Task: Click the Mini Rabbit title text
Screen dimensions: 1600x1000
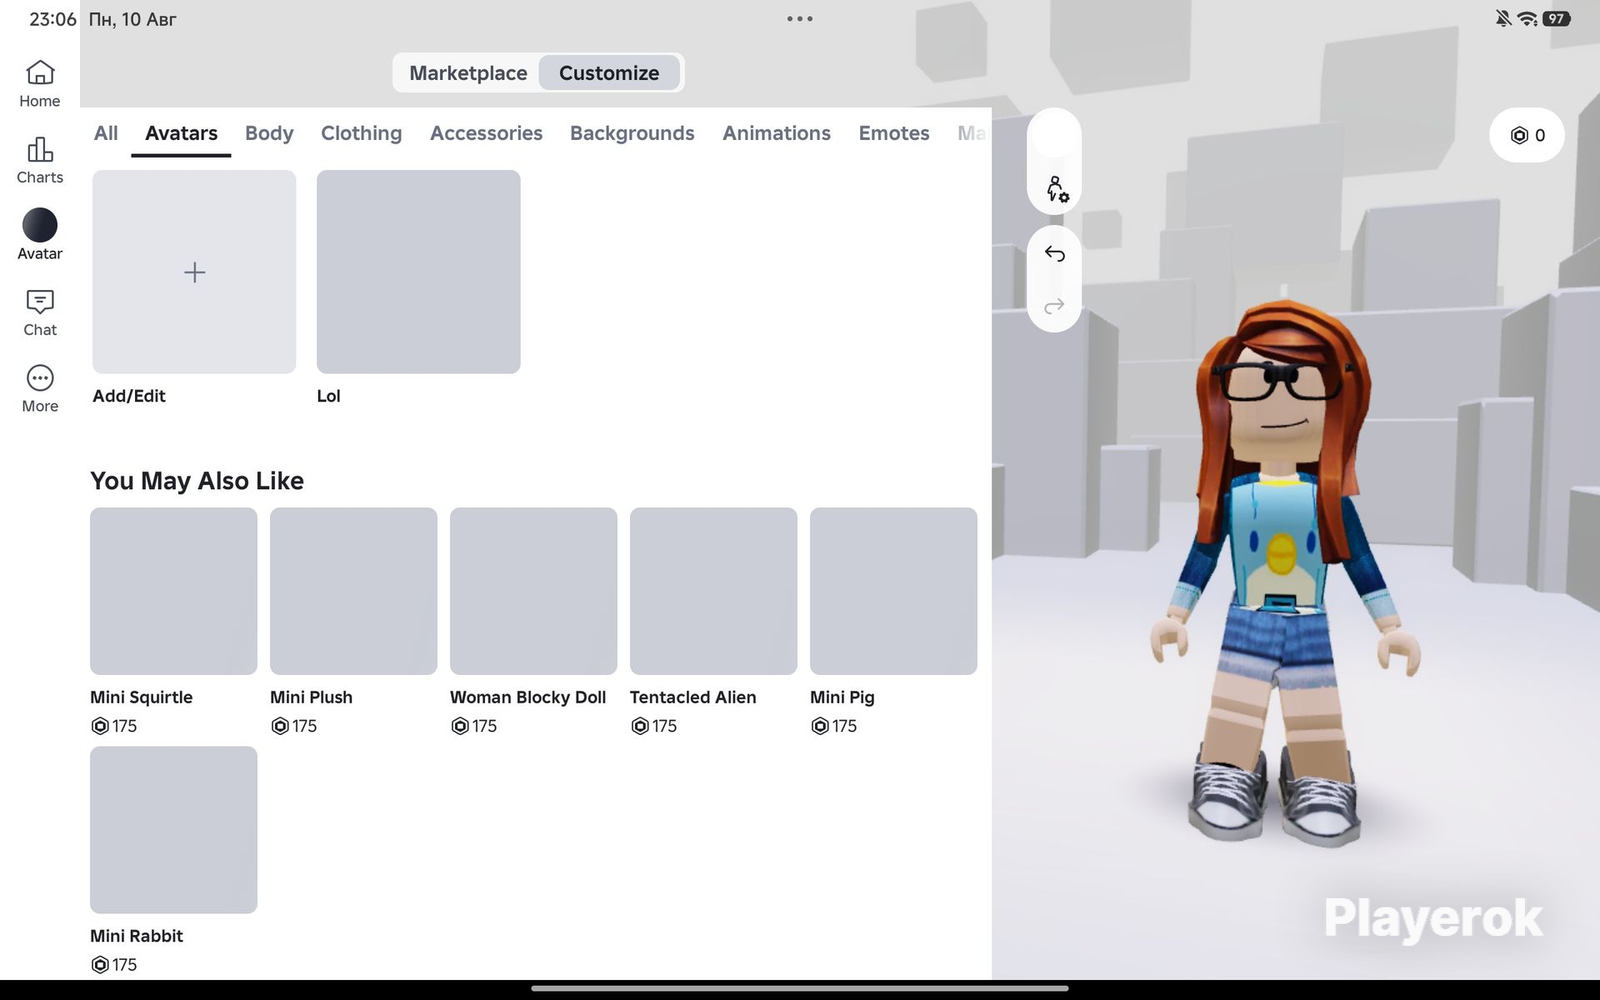Action: 137,936
